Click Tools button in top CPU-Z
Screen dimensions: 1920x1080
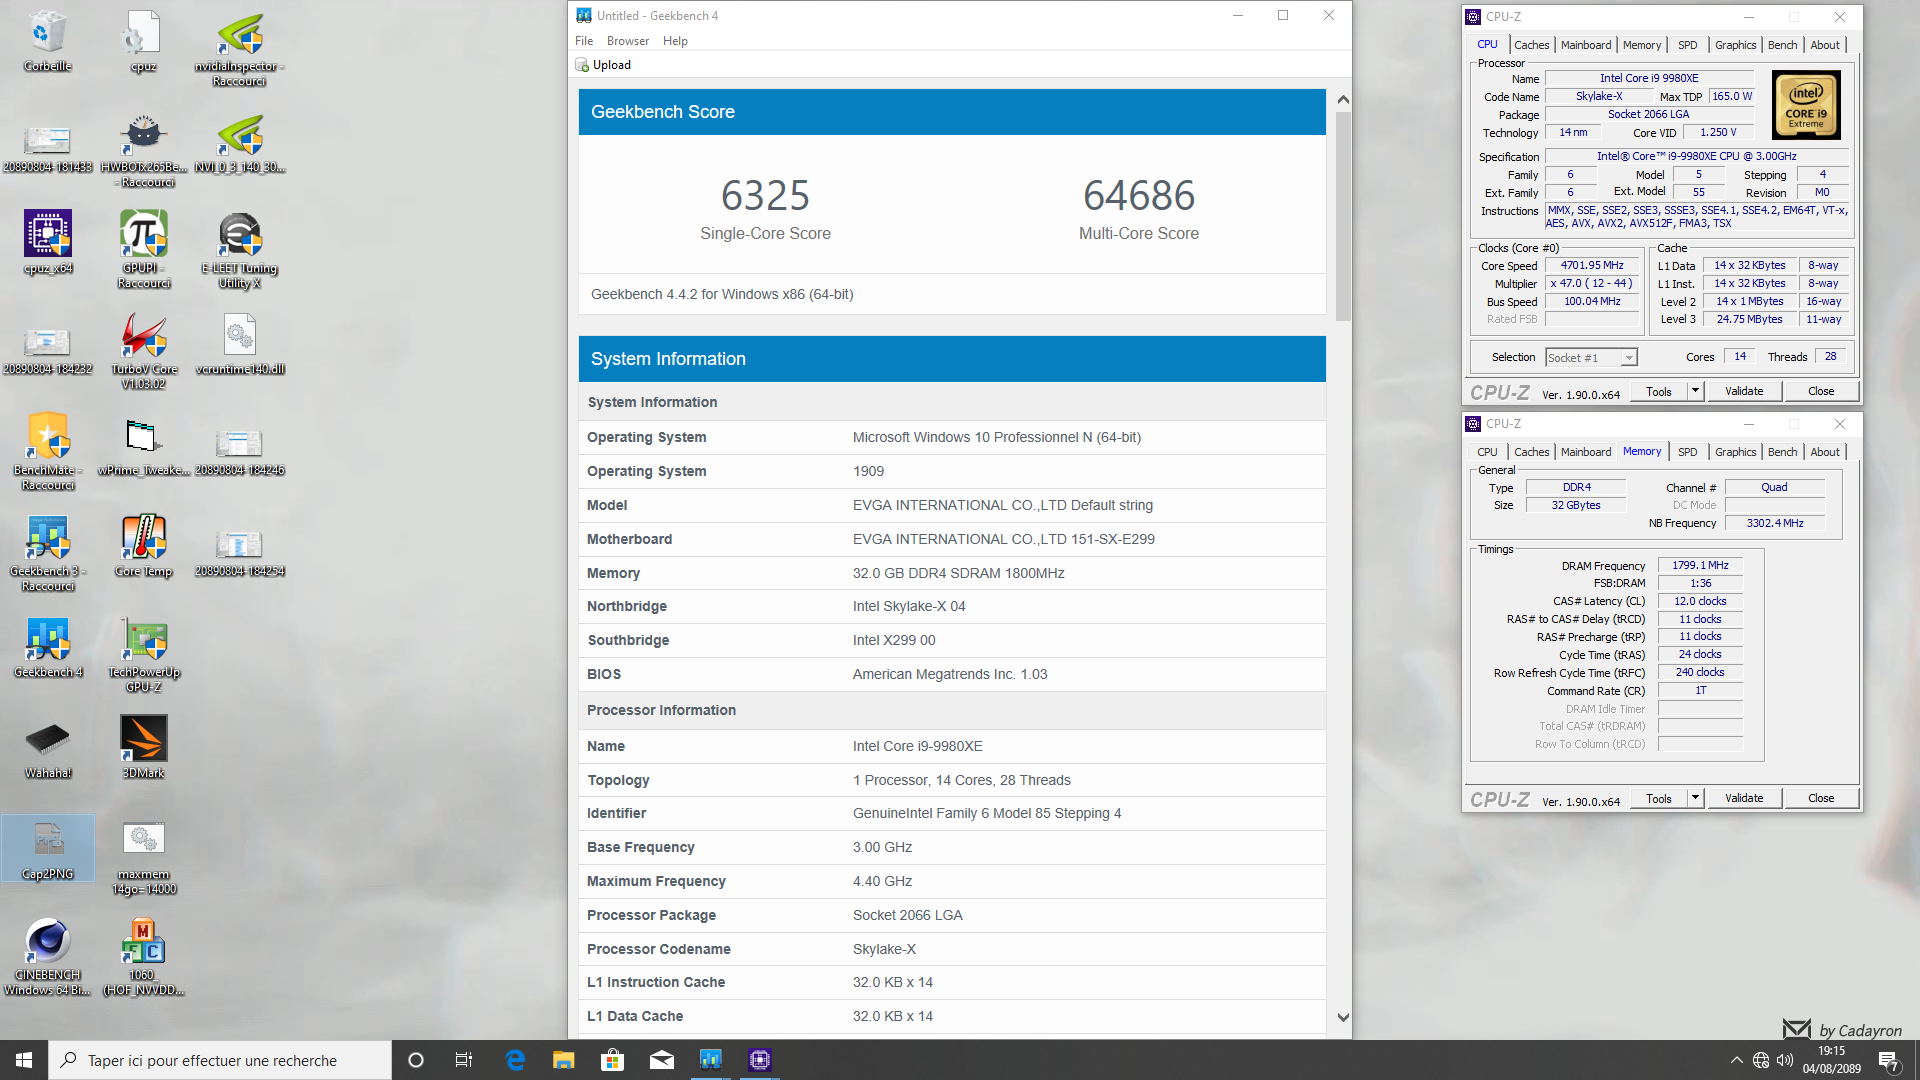(1659, 391)
